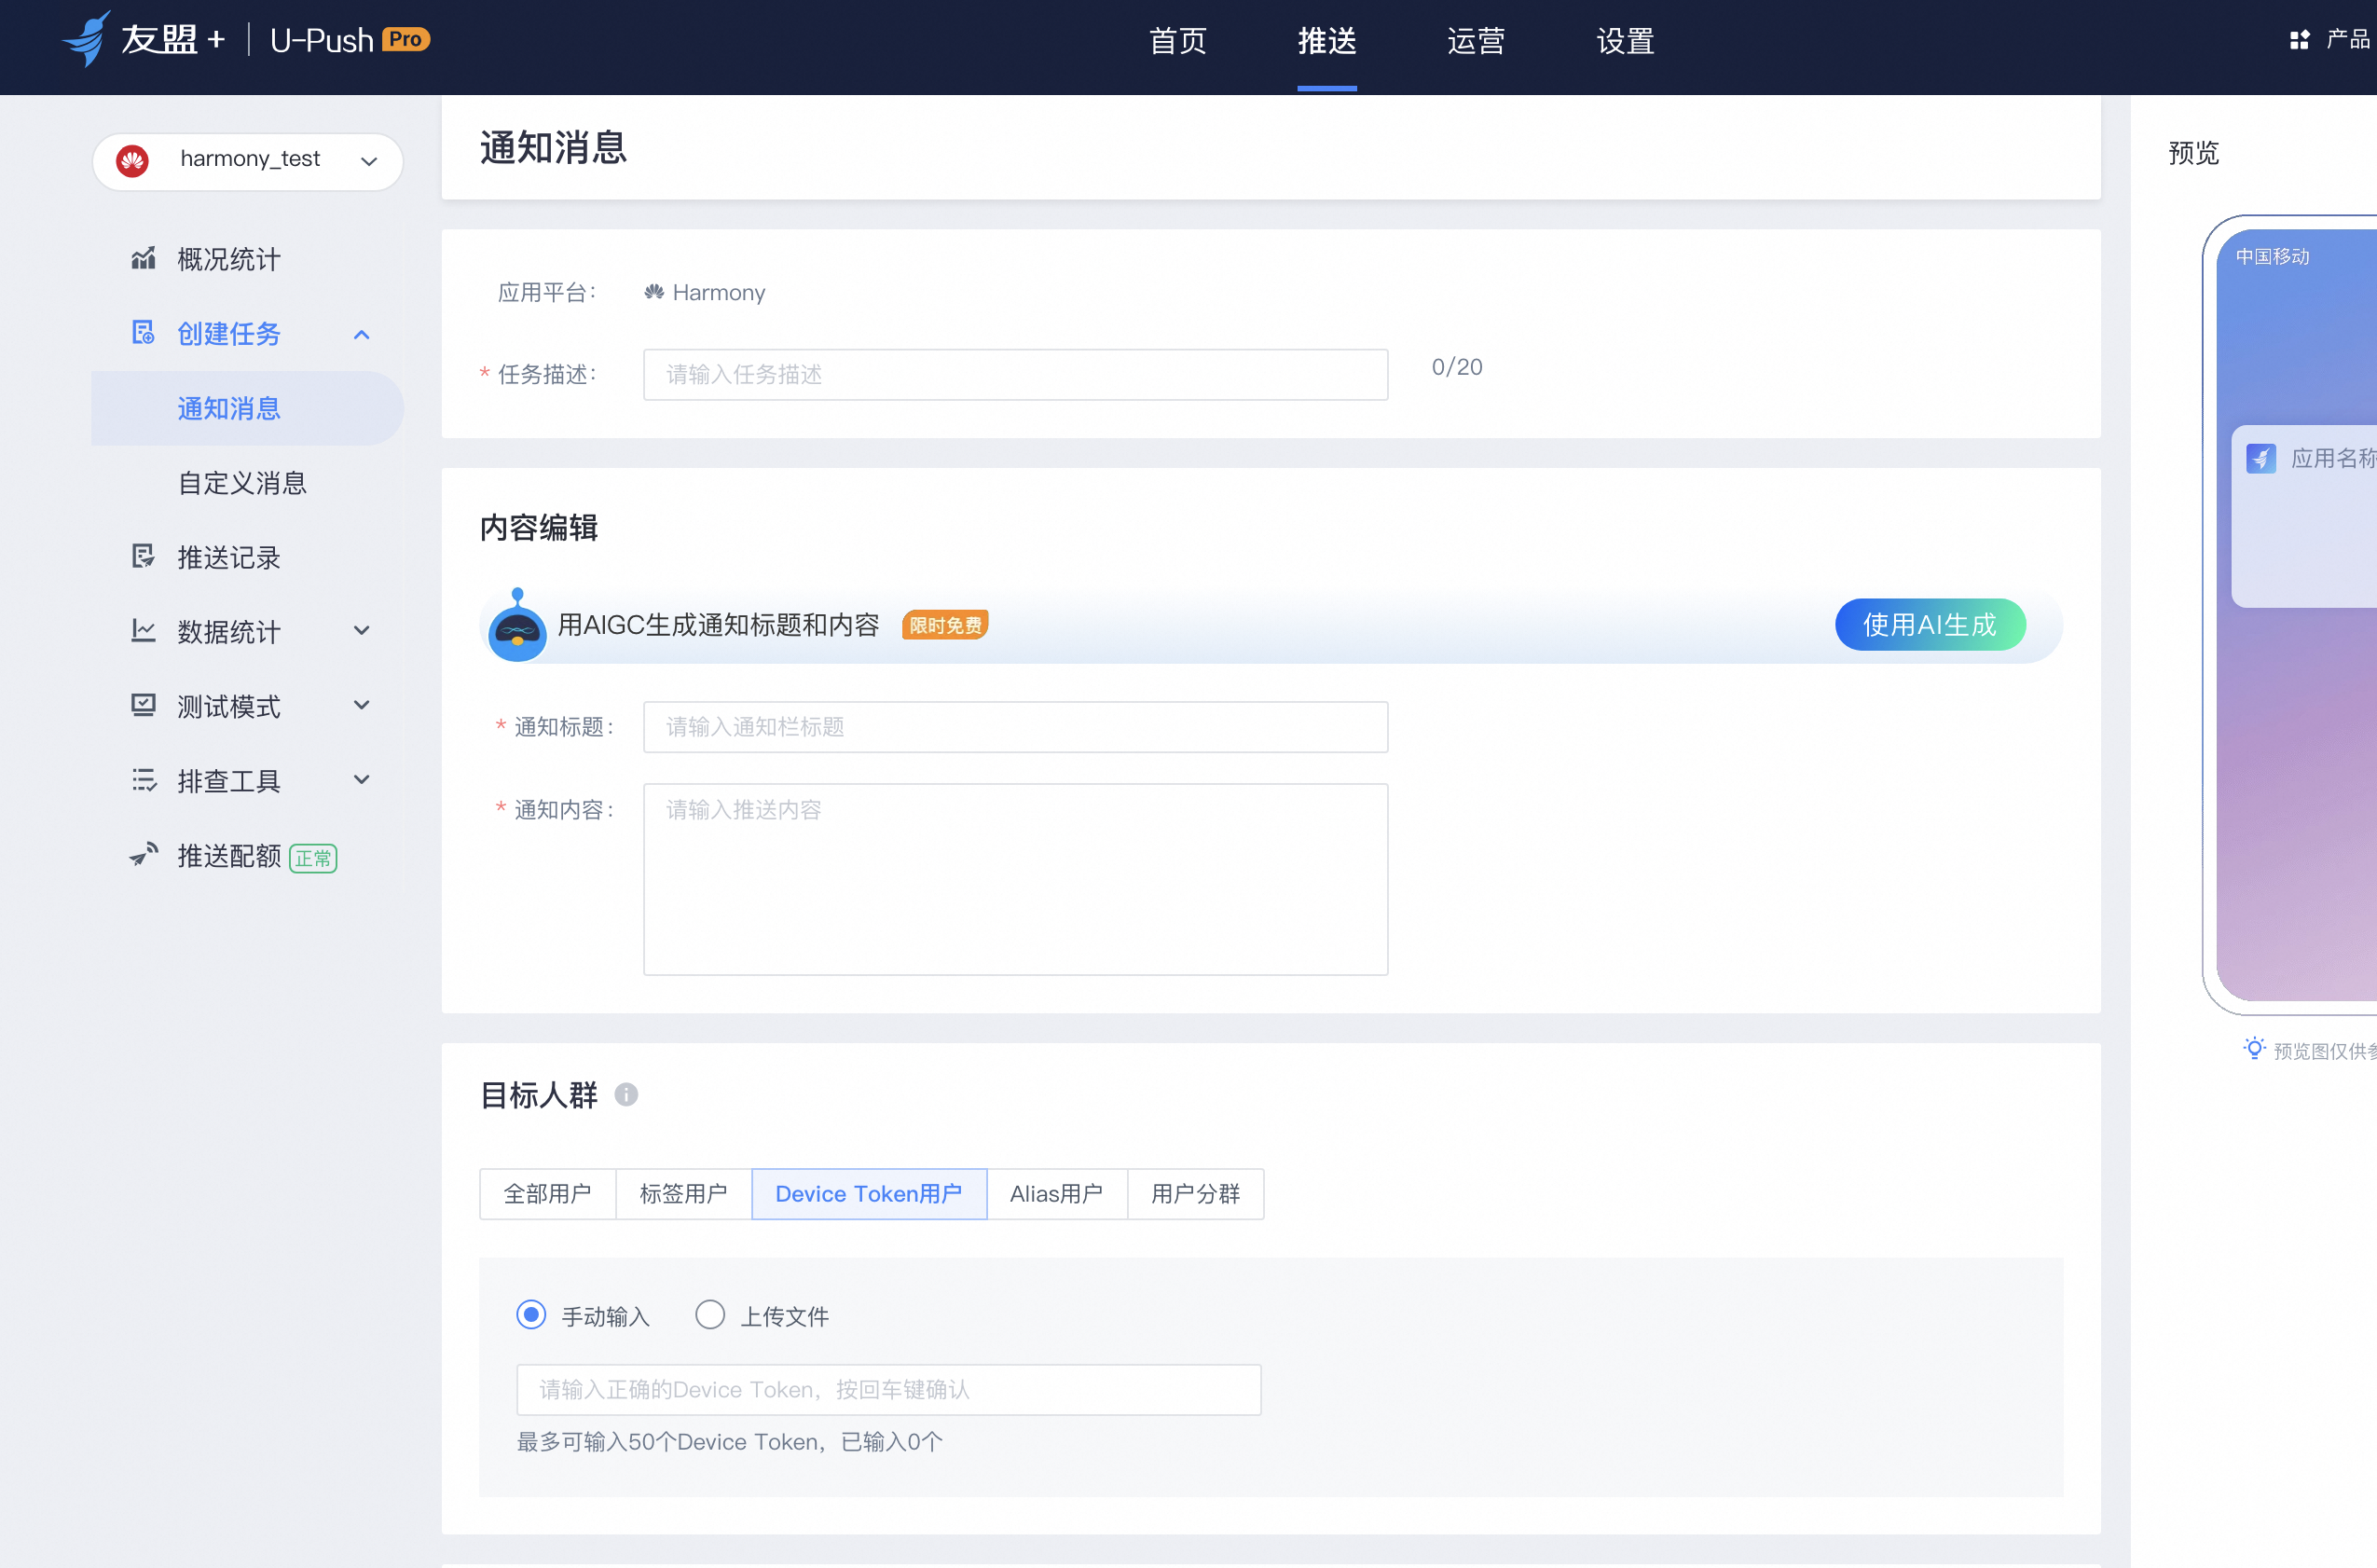Click the Umeng bird logo
The height and width of the screenshot is (1568, 2377).
tap(87, 39)
